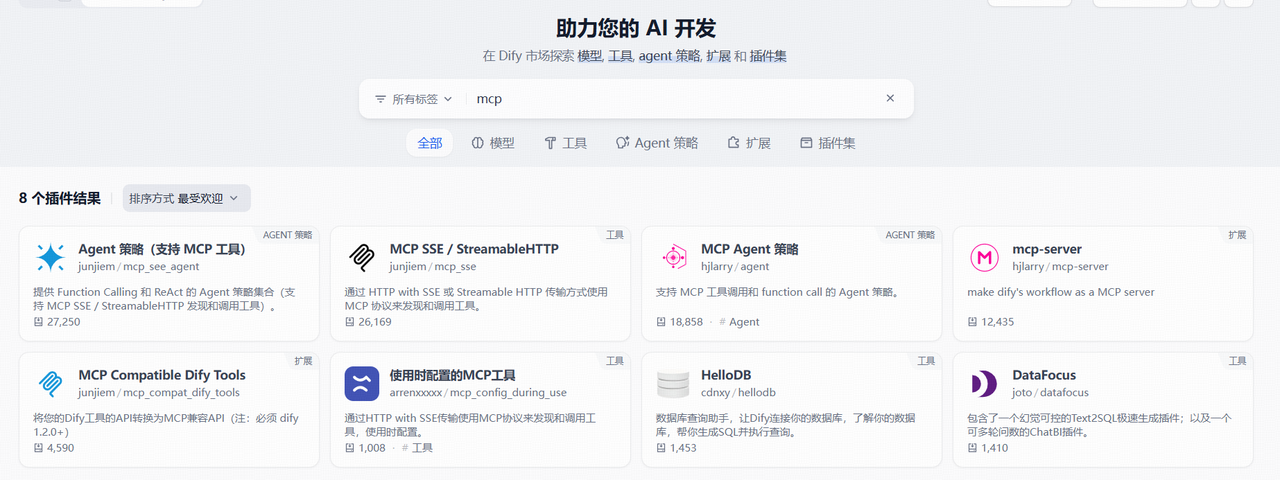This screenshot has height=480, width=1280.
Task: Click the MCP Compatible Dify Tools icon
Action: (50, 384)
